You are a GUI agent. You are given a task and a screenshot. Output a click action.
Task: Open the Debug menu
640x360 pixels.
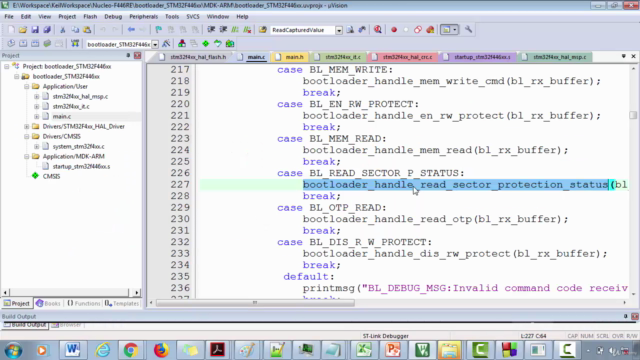tap(113, 17)
